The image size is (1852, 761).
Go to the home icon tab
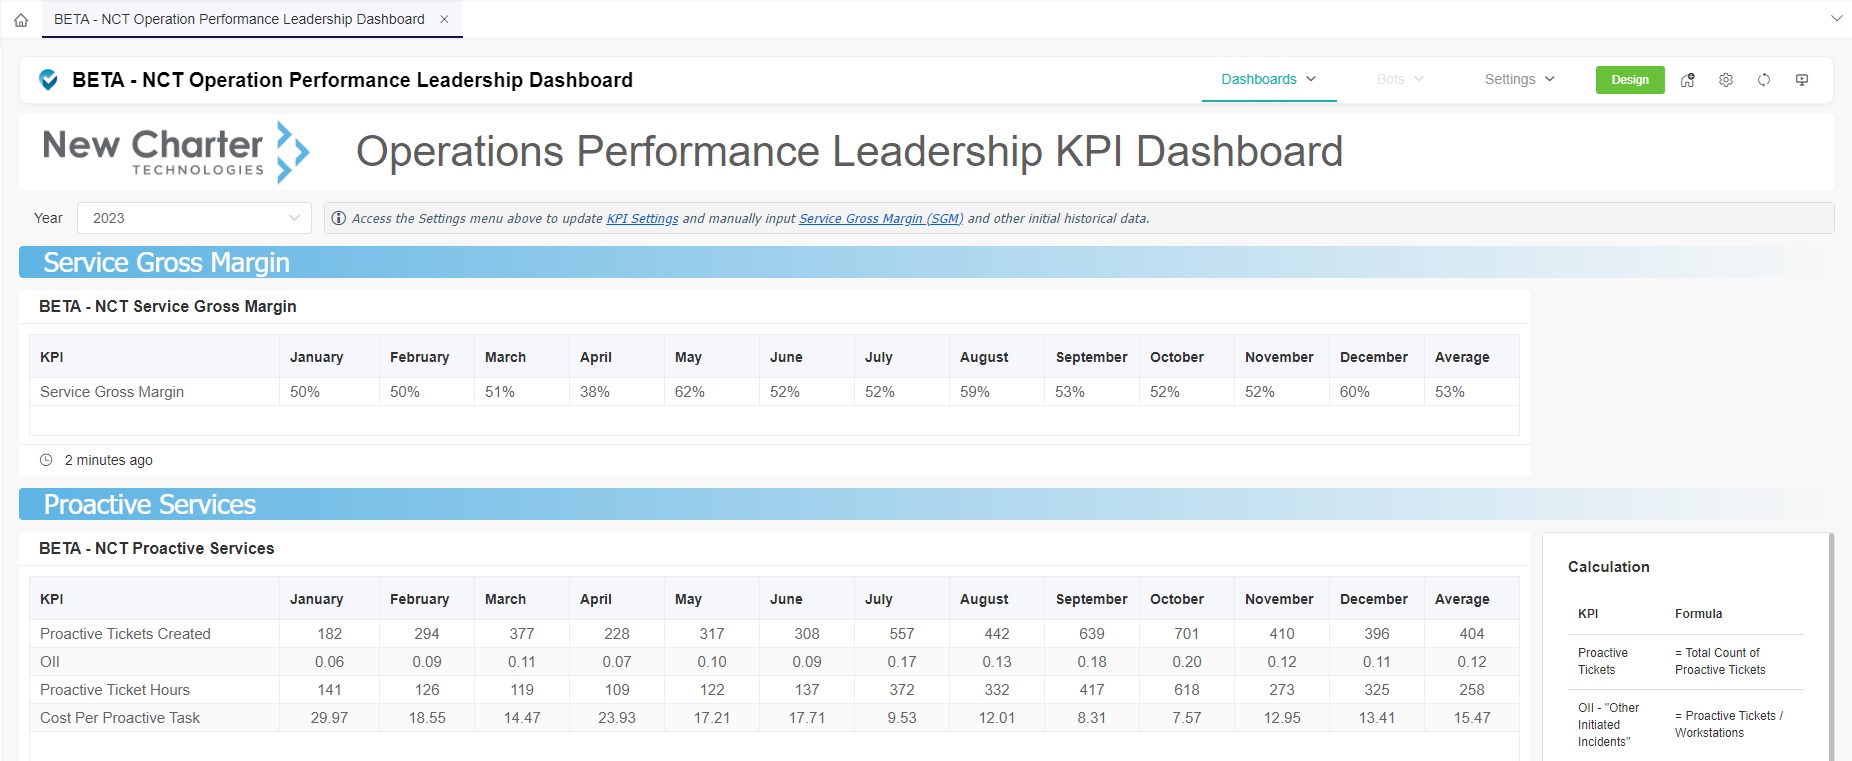pyautogui.click(x=21, y=19)
